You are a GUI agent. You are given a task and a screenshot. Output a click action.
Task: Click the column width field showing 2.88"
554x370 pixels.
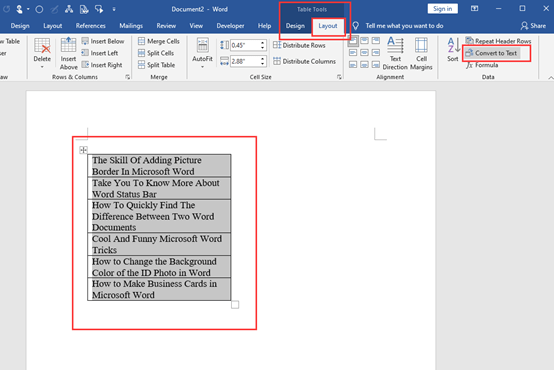(245, 61)
